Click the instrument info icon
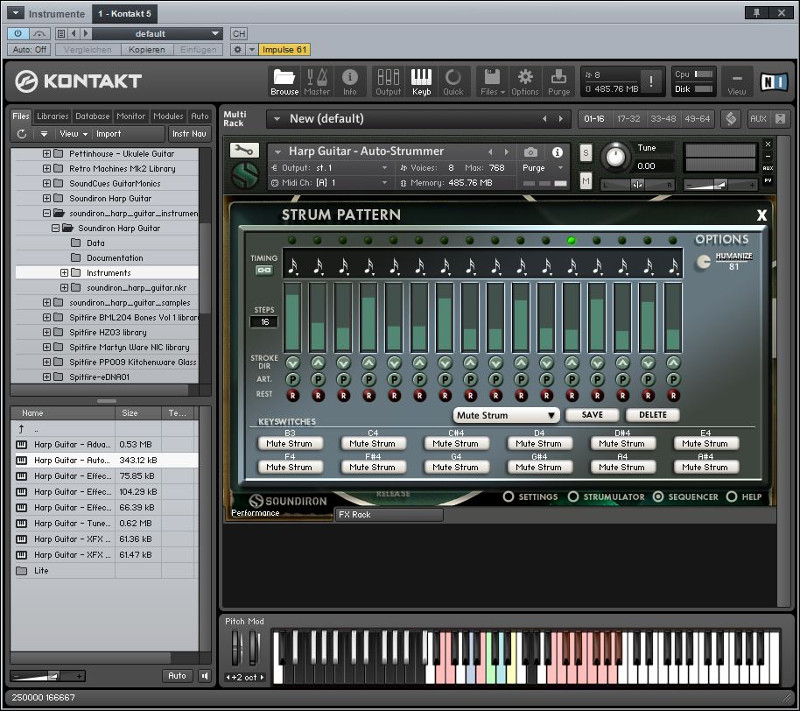This screenshot has width=800, height=711. pos(557,152)
